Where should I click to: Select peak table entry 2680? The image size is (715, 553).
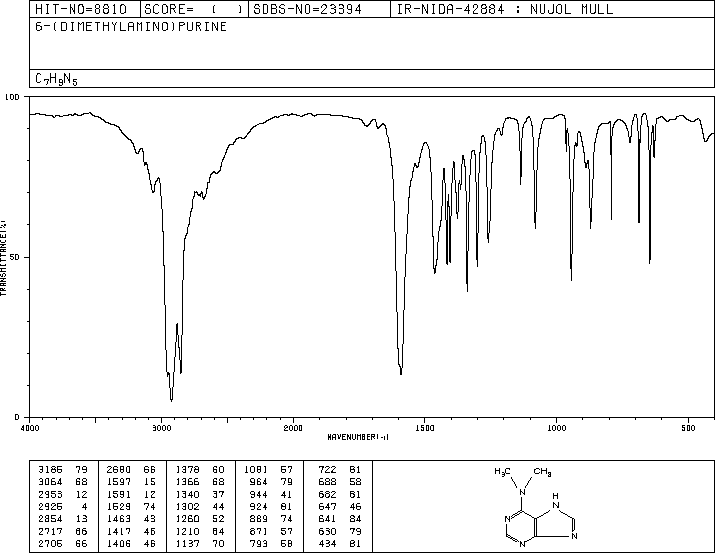pos(131,470)
